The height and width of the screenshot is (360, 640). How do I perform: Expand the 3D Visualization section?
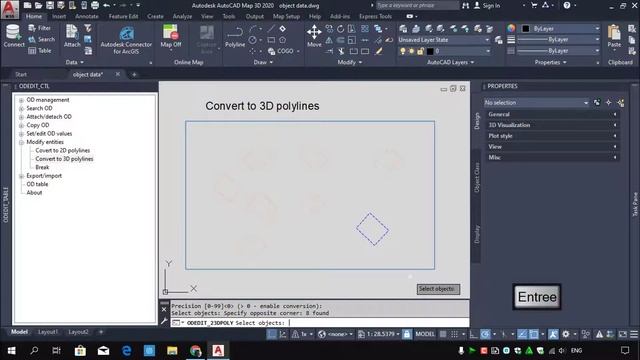(552, 125)
